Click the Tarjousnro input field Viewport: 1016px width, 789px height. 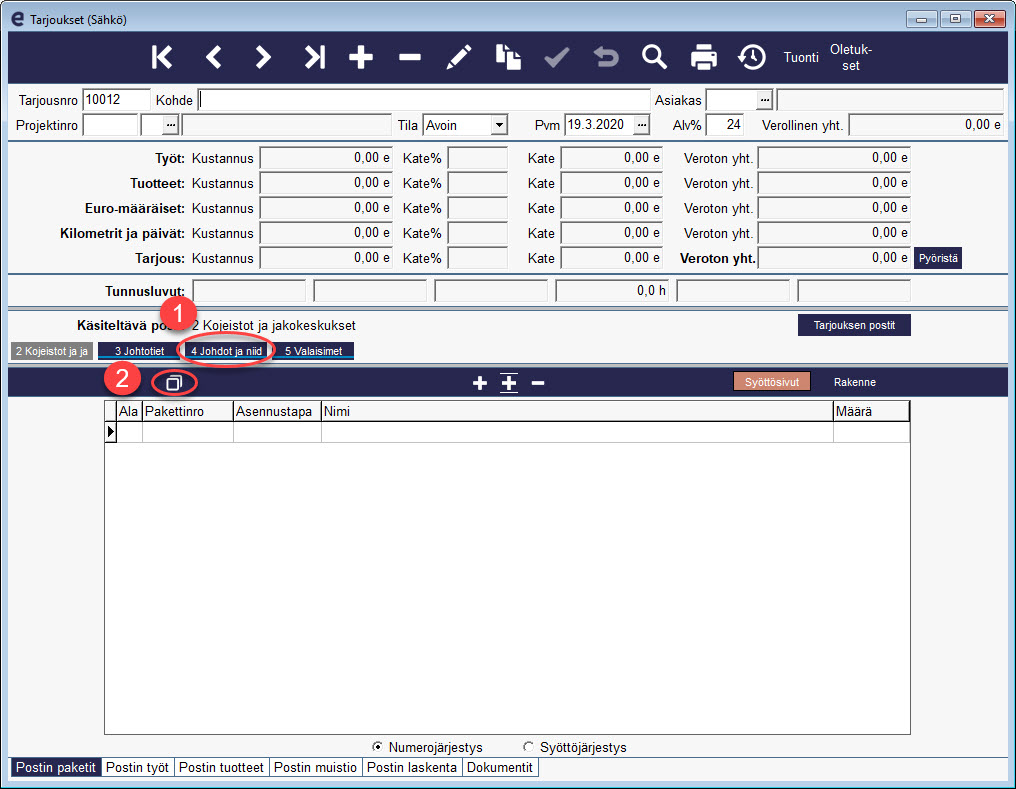coord(117,100)
